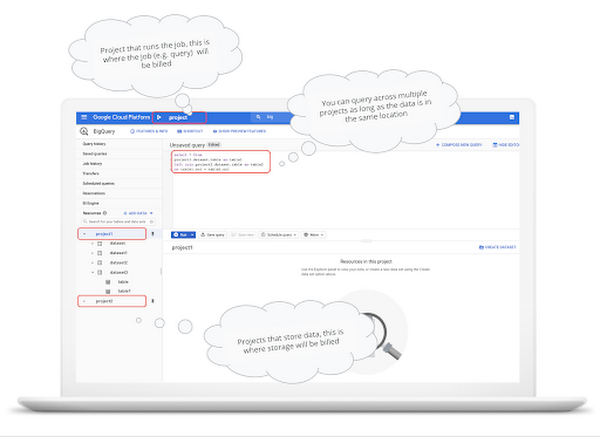
Task: Open the Run button dropdown arrow
Action: pyautogui.click(x=192, y=235)
